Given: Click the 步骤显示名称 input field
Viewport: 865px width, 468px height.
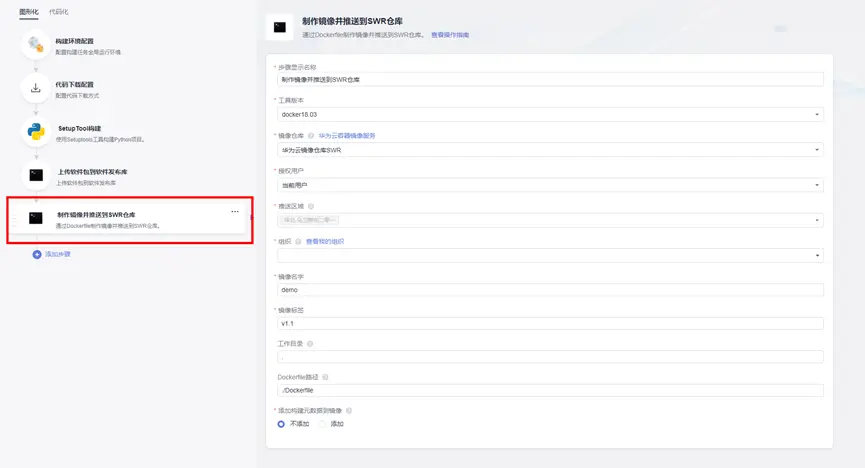Looking at the screenshot, I should point(550,79).
